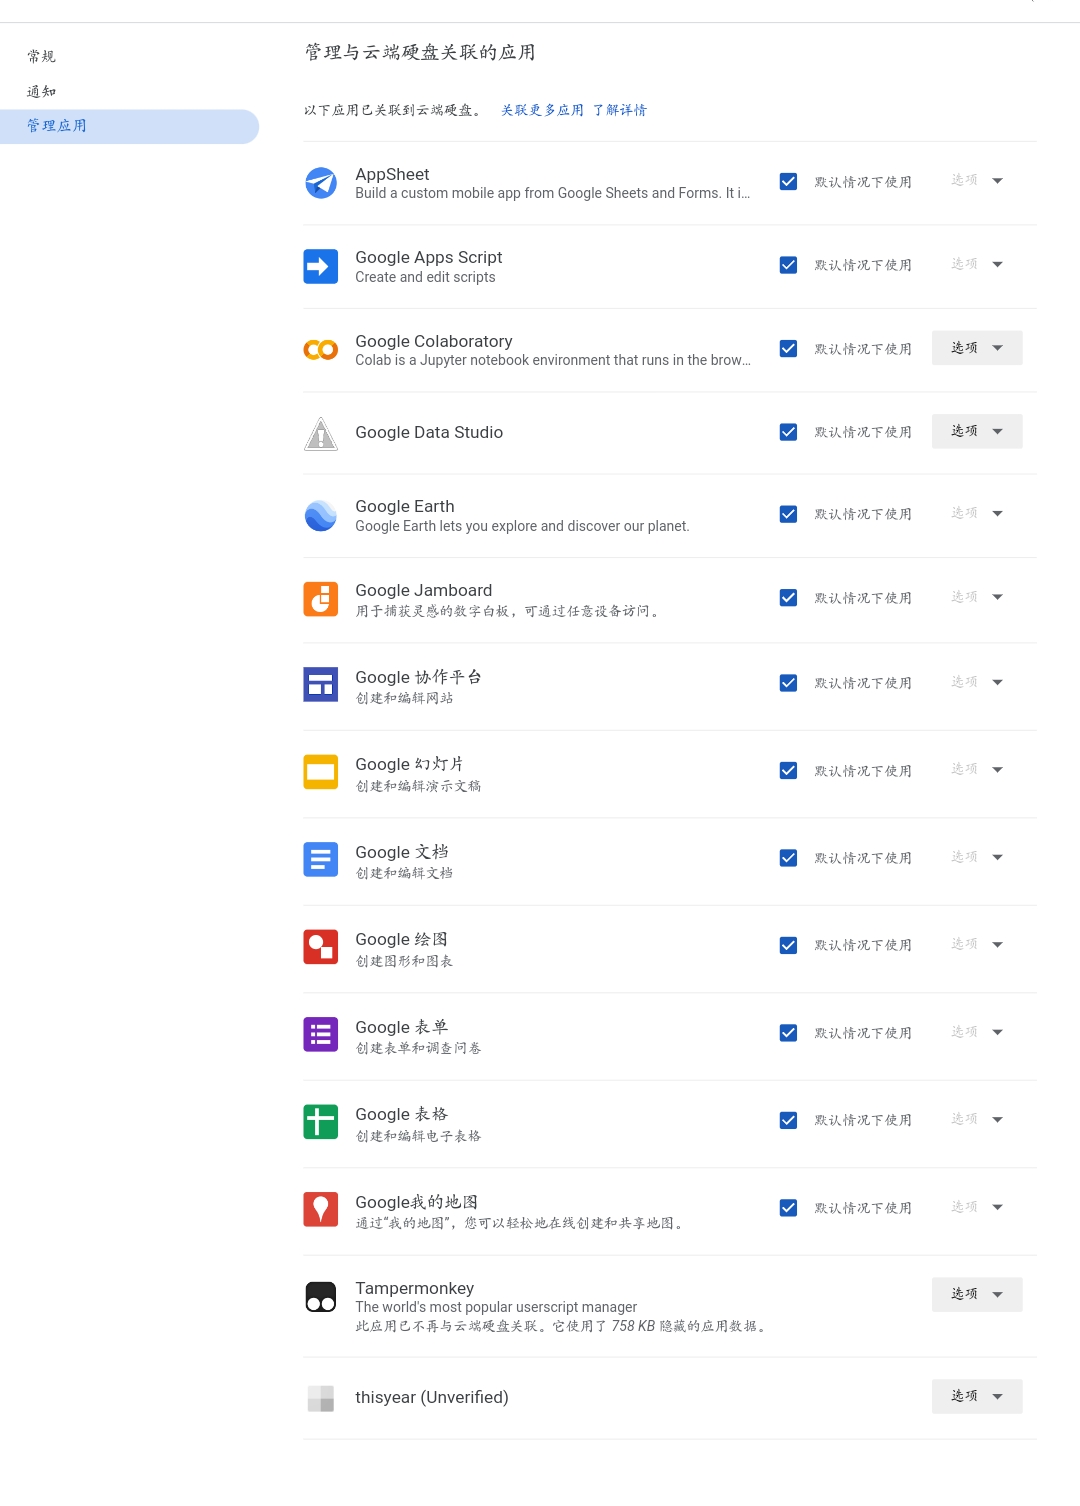
Task: Toggle default use checkbox for Google我的地图
Action: 788,1208
